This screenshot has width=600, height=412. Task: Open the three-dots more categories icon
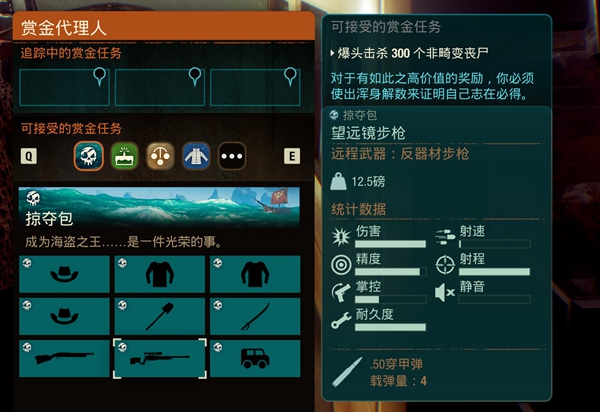click(x=232, y=156)
